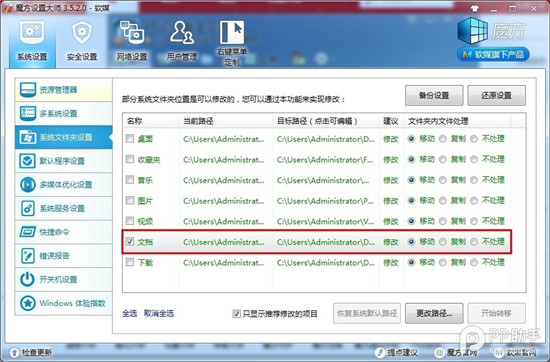
Task: Check the 图片 folder checkbox
Action: click(x=130, y=200)
